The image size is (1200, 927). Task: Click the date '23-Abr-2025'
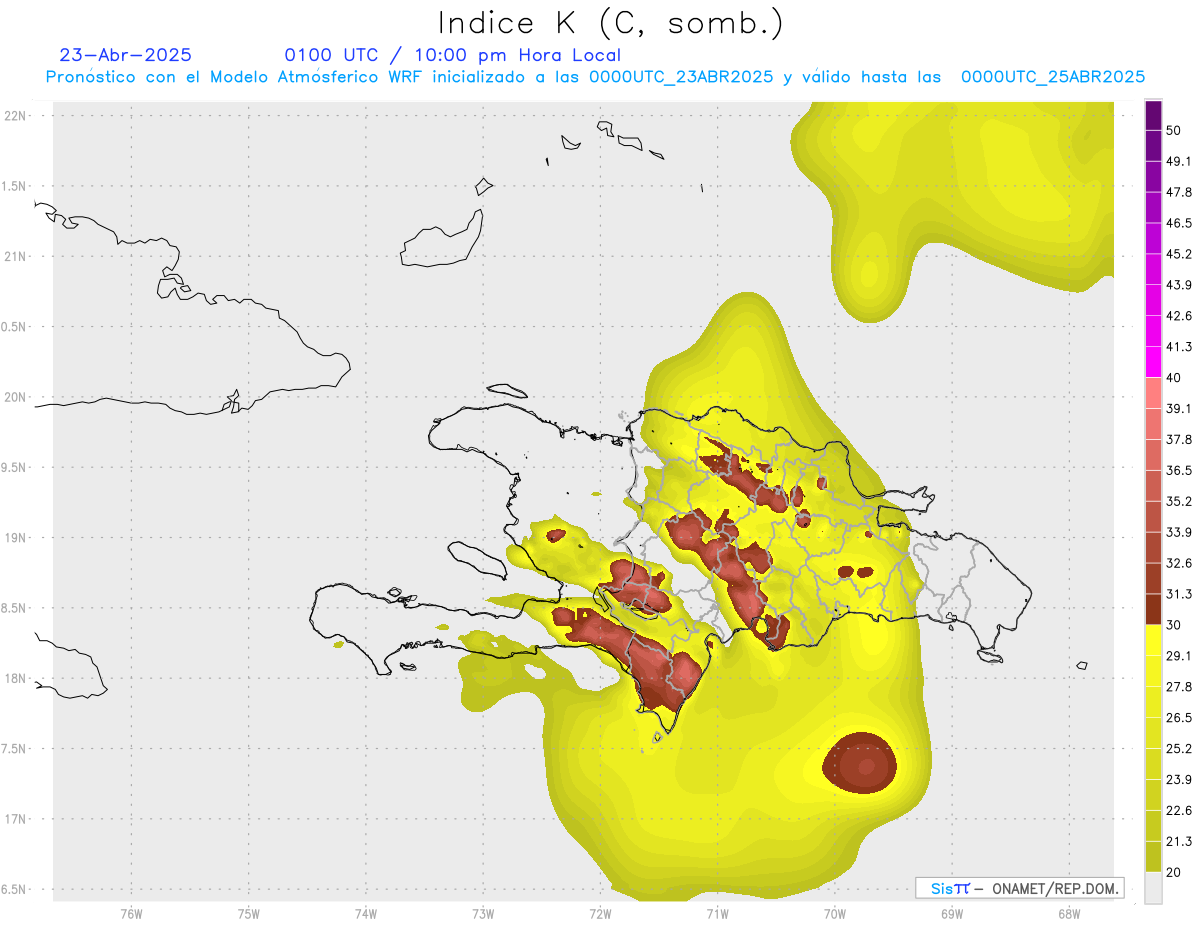[126, 55]
